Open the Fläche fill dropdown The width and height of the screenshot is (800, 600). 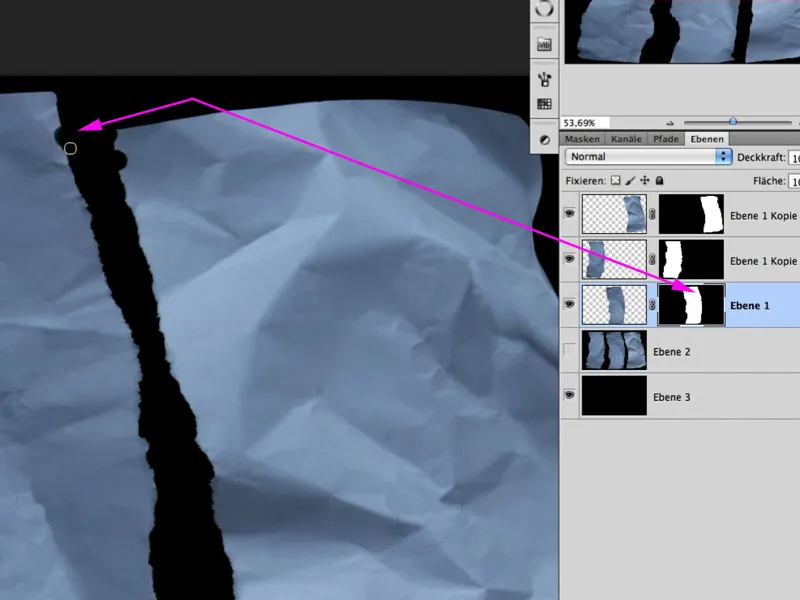(795, 181)
